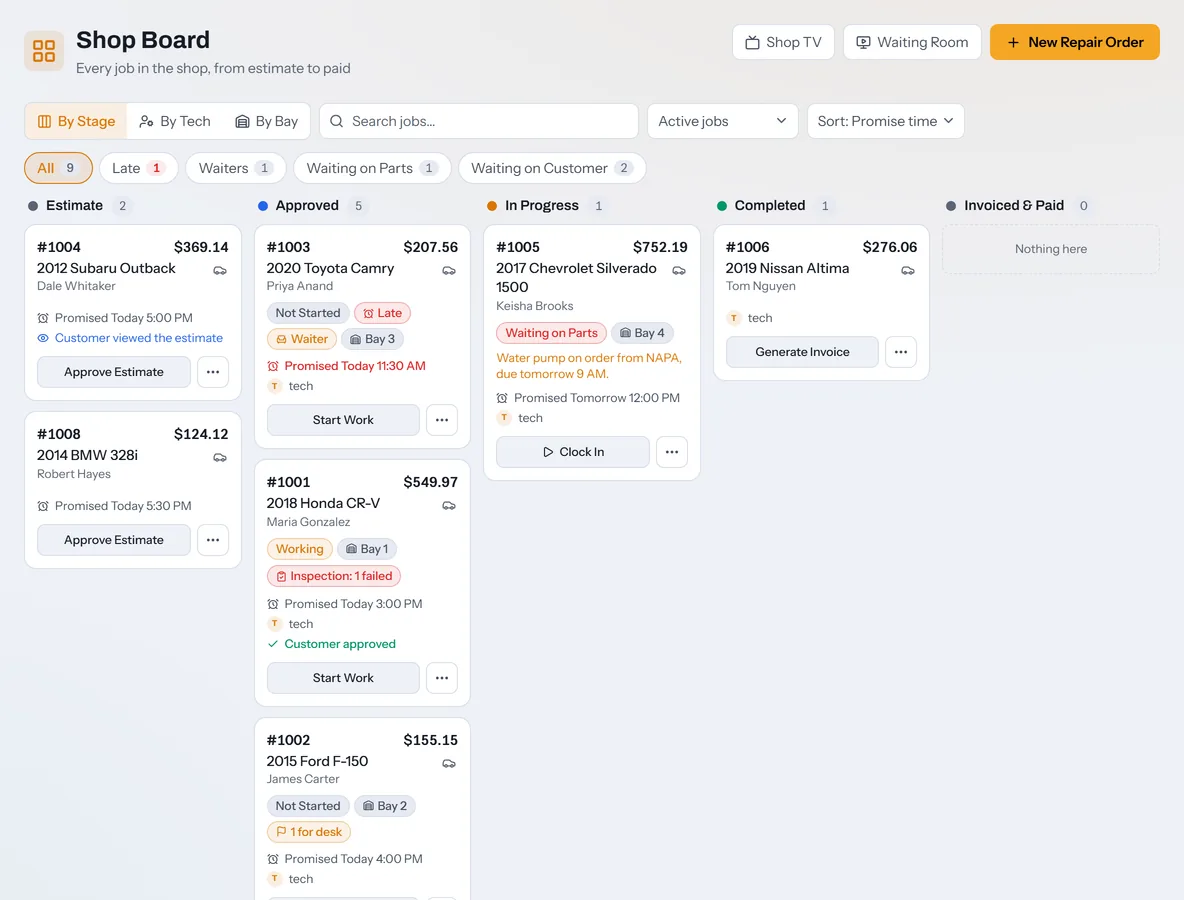Click the tech avatar on #1005 card
The height and width of the screenshot is (900, 1184).
[504, 418]
